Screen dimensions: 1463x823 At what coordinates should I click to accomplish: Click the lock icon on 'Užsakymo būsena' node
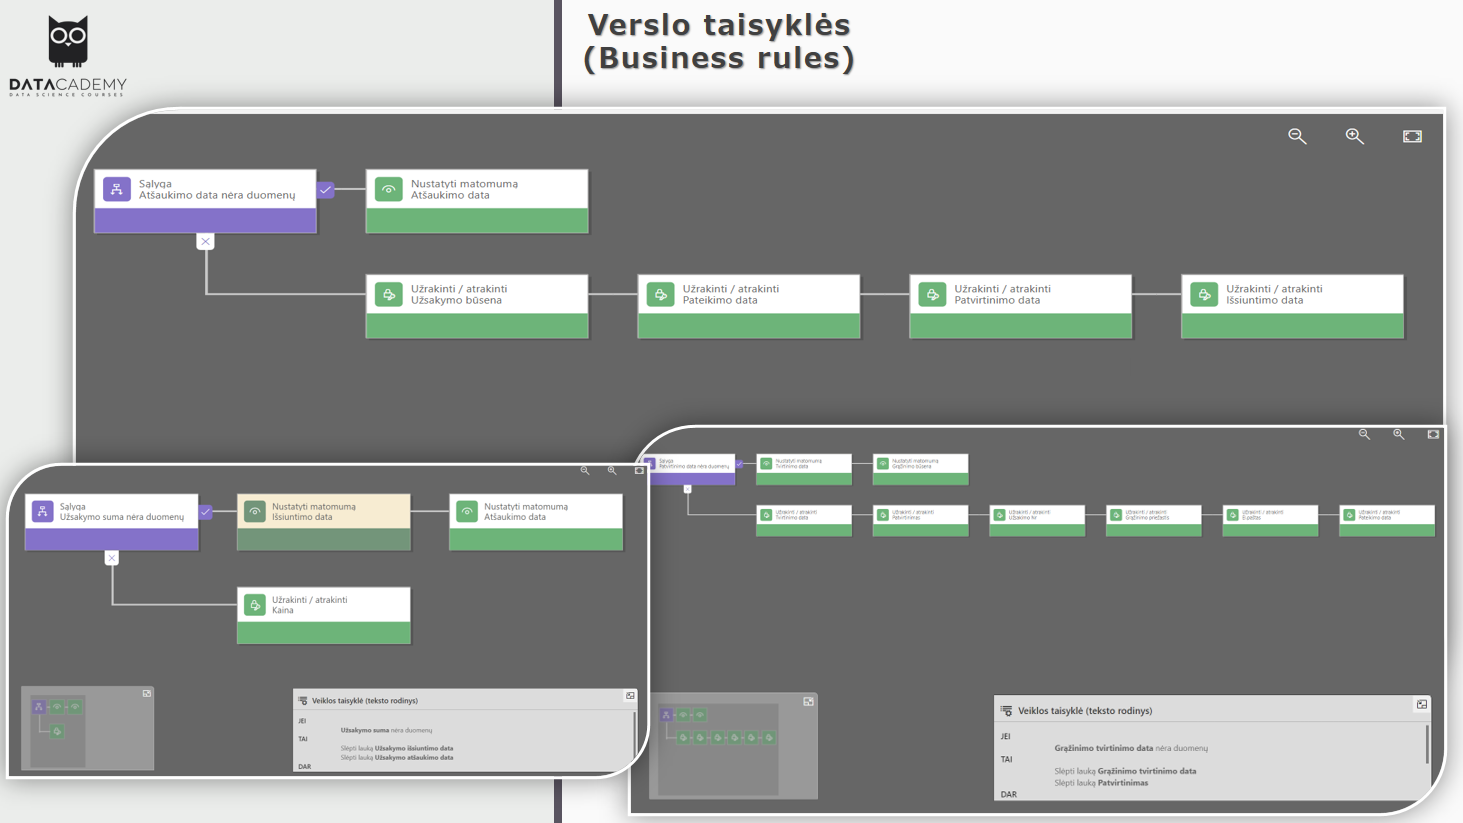coord(389,294)
